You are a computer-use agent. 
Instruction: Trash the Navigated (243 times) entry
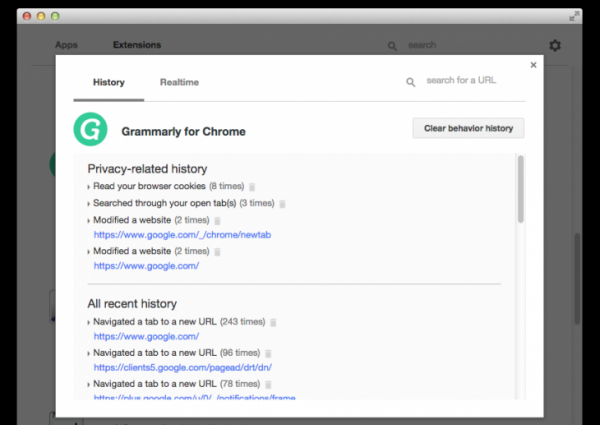point(273,322)
